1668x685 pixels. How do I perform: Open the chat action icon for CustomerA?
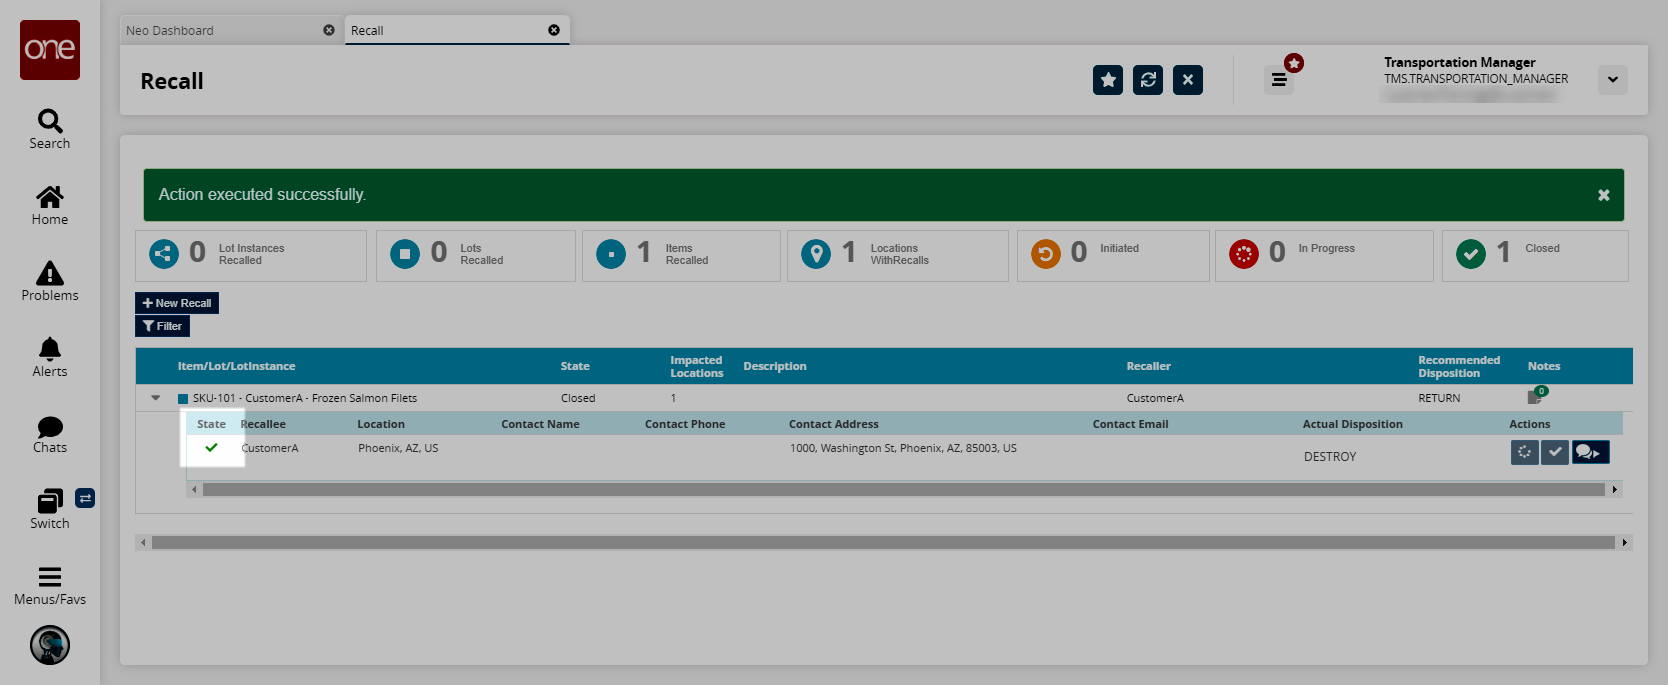(x=1590, y=452)
